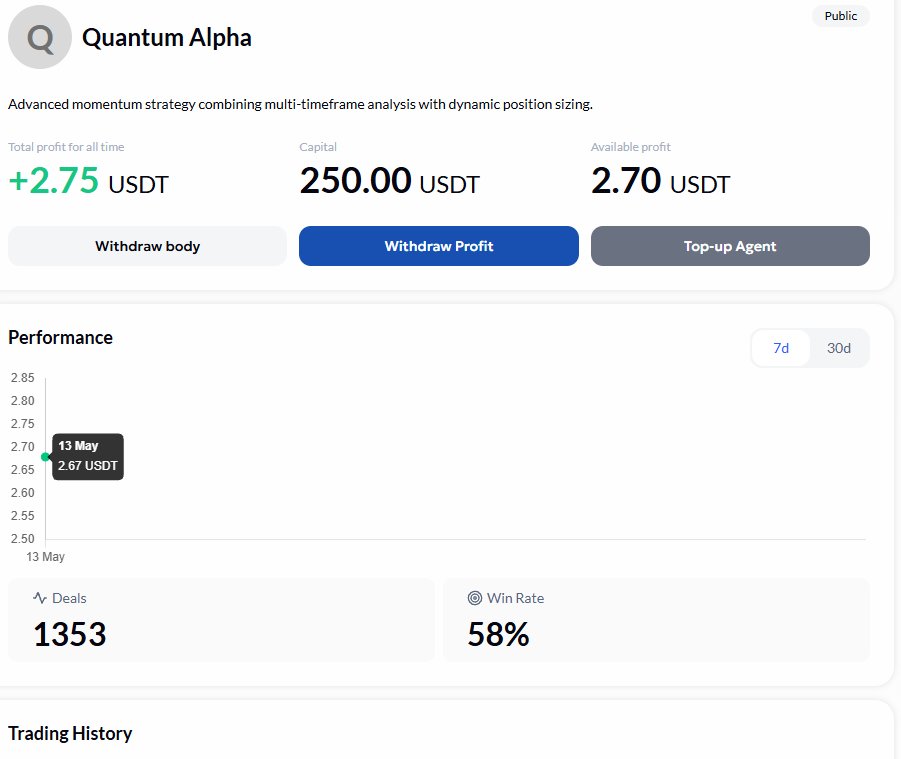This screenshot has width=901, height=759.
Task: Click the Deals count 1353
Action: tap(70, 634)
